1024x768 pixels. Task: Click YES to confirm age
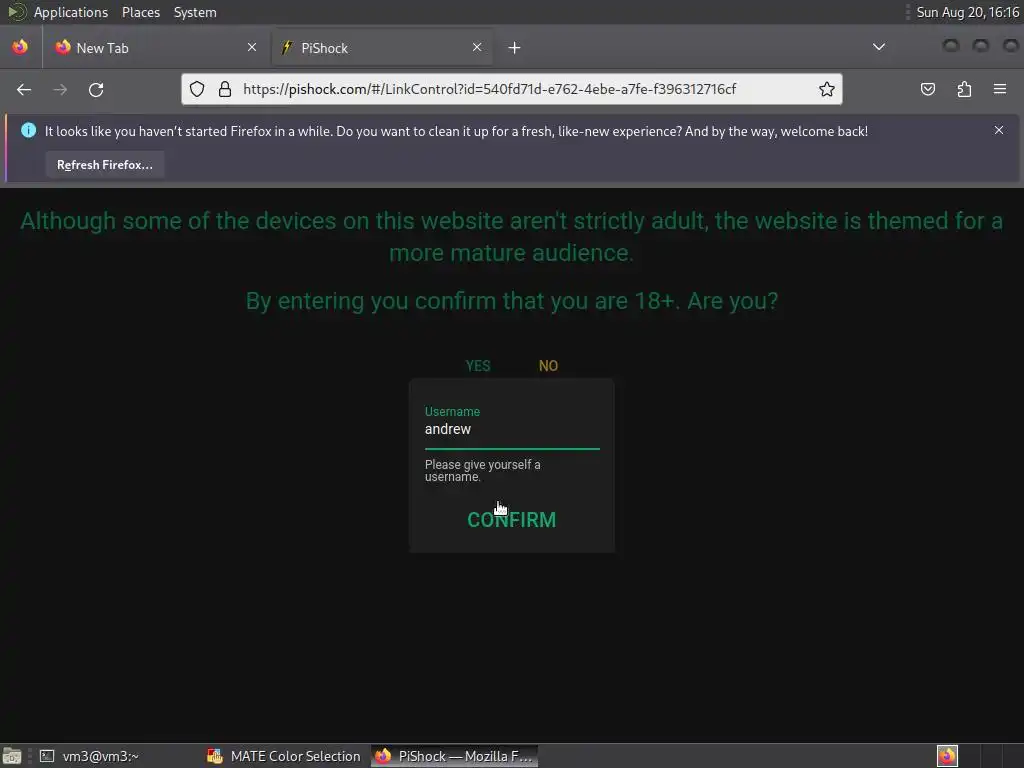[x=477, y=366]
